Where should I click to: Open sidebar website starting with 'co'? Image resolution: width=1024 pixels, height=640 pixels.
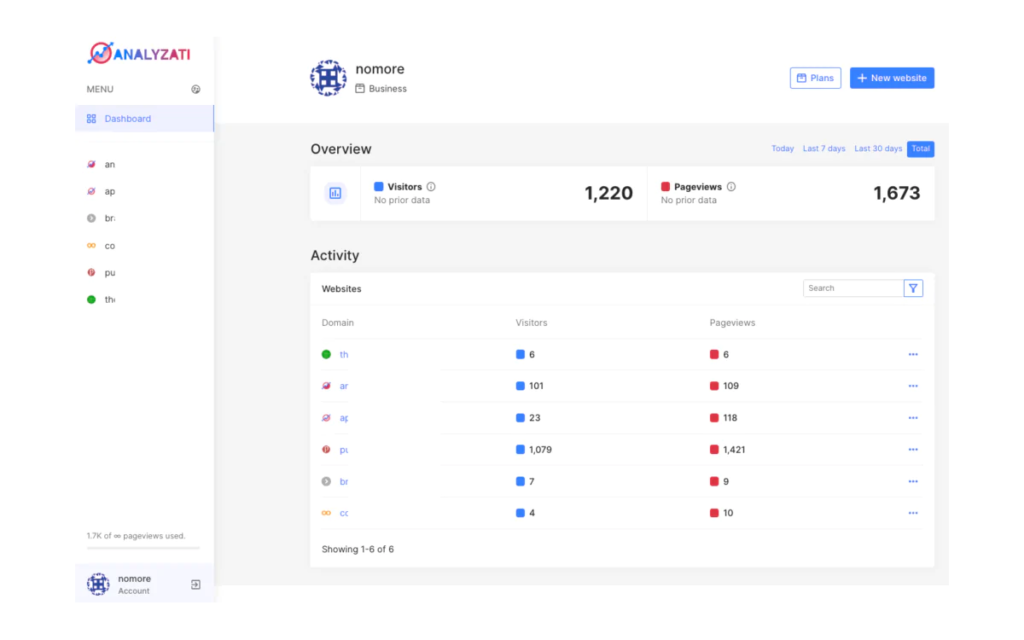click(x=101, y=246)
